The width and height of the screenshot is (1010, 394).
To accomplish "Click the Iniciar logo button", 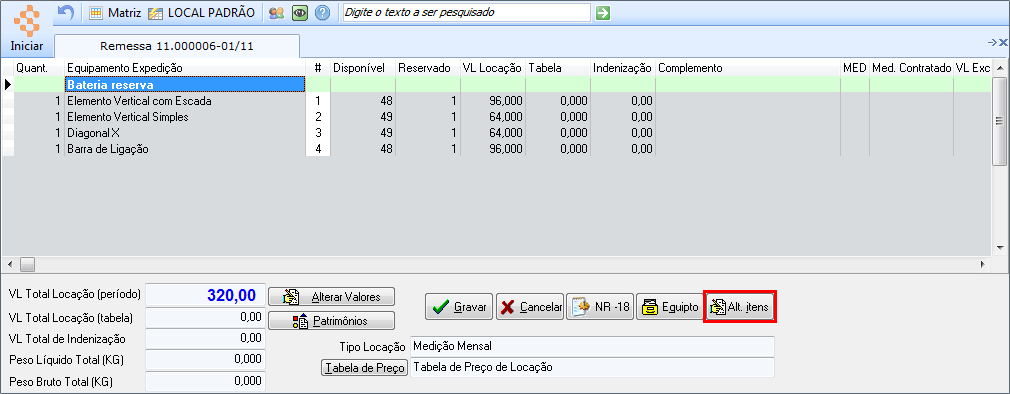I will coord(26,28).
